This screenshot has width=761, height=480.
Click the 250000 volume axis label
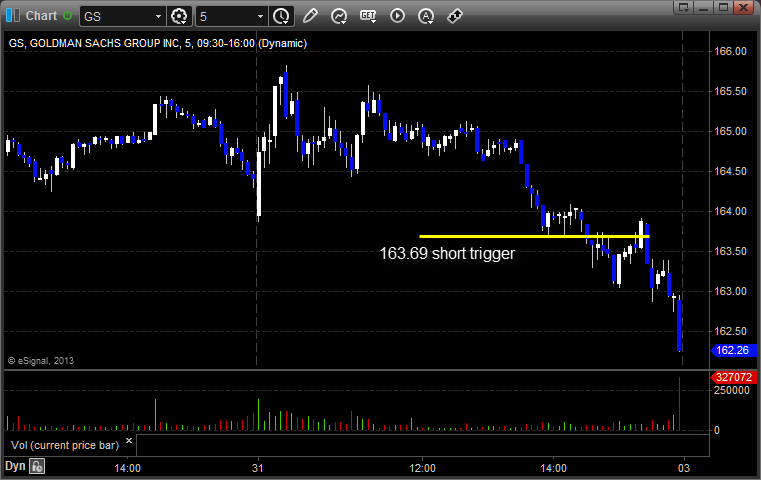click(x=732, y=391)
